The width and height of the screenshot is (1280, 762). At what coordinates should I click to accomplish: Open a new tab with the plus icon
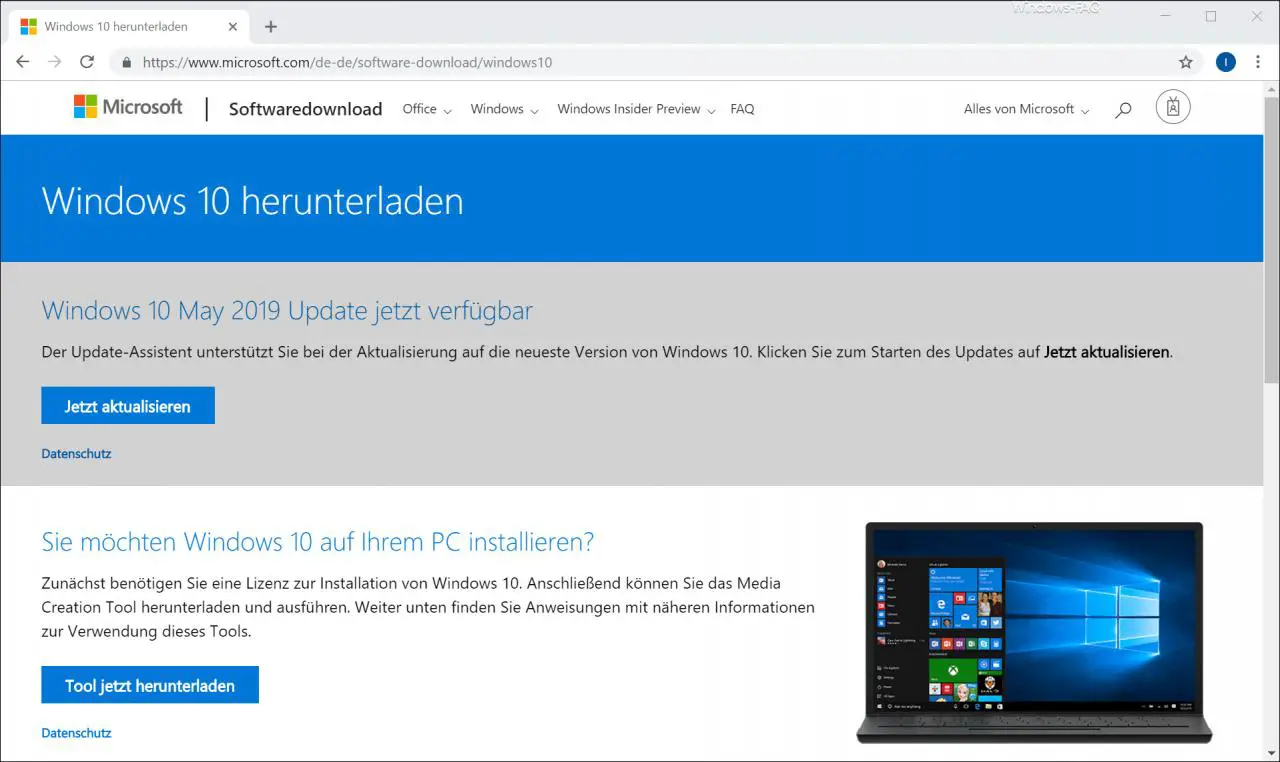pos(270,27)
